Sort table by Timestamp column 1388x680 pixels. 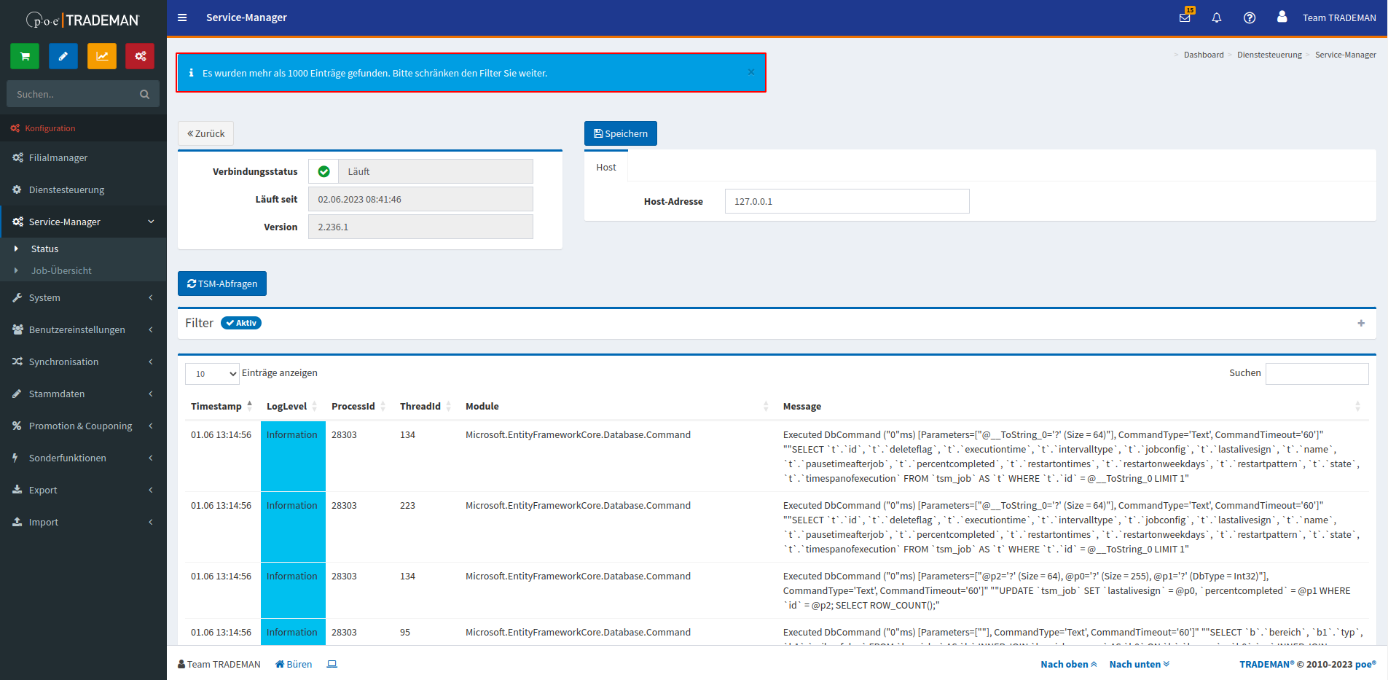tap(216, 406)
